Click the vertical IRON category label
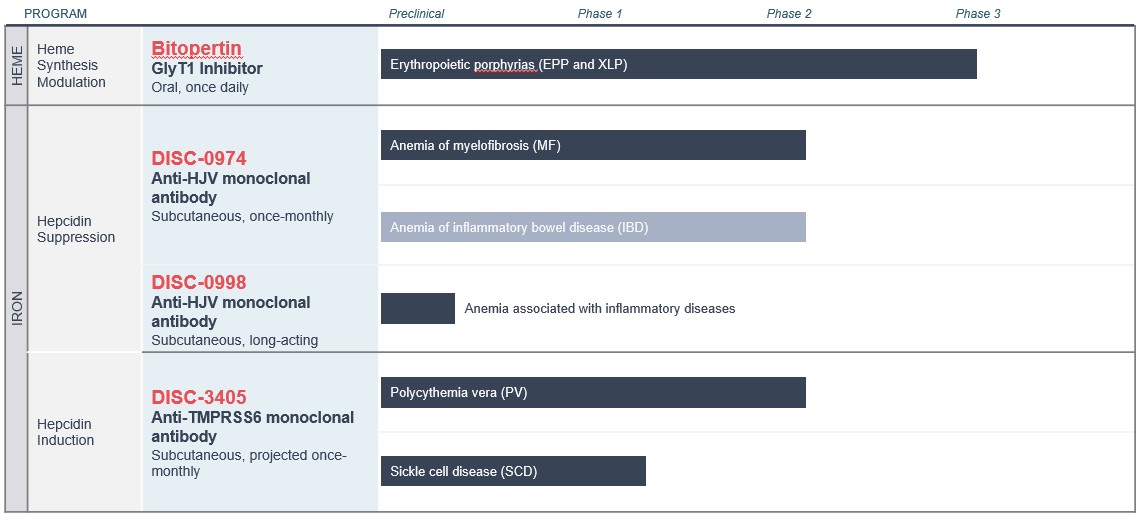The image size is (1140, 514). tap(17, 308)
